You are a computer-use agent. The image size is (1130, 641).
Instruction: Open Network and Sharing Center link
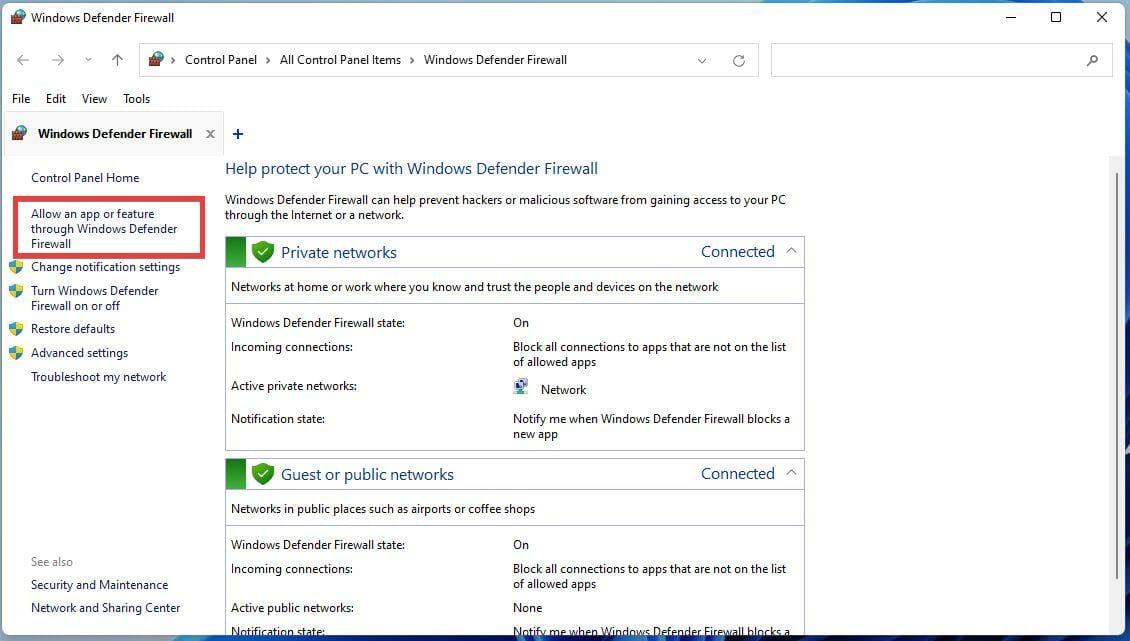pos(105,608)
